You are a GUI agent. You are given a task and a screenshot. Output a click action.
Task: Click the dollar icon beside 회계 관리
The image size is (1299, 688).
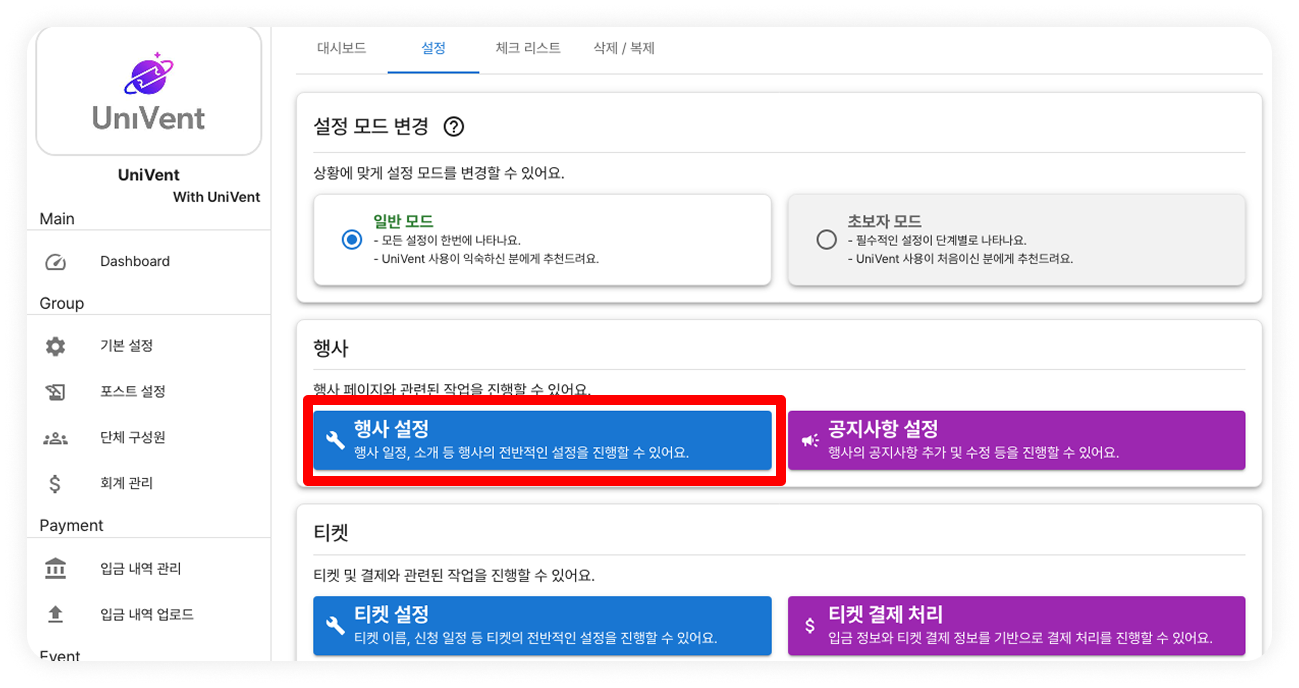55,484
